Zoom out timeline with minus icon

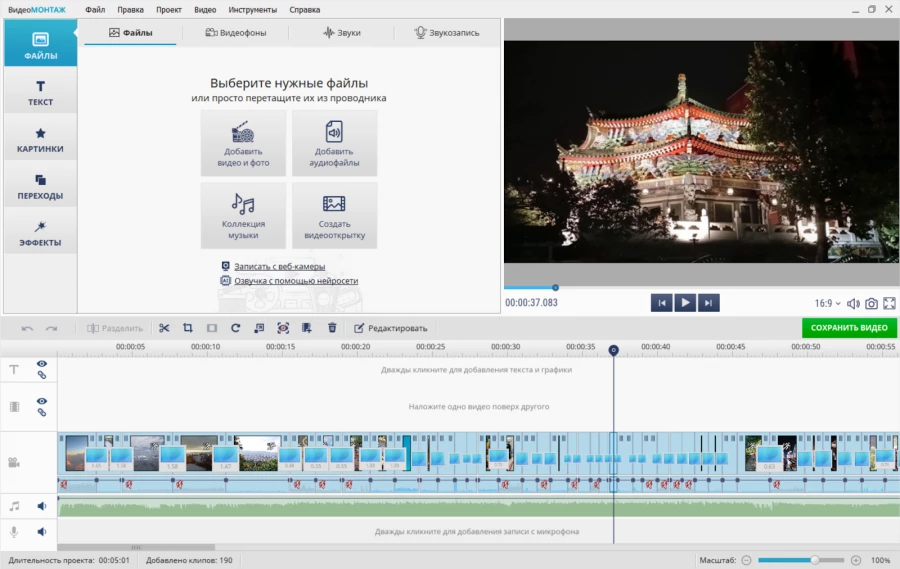[x=746, y=560]
